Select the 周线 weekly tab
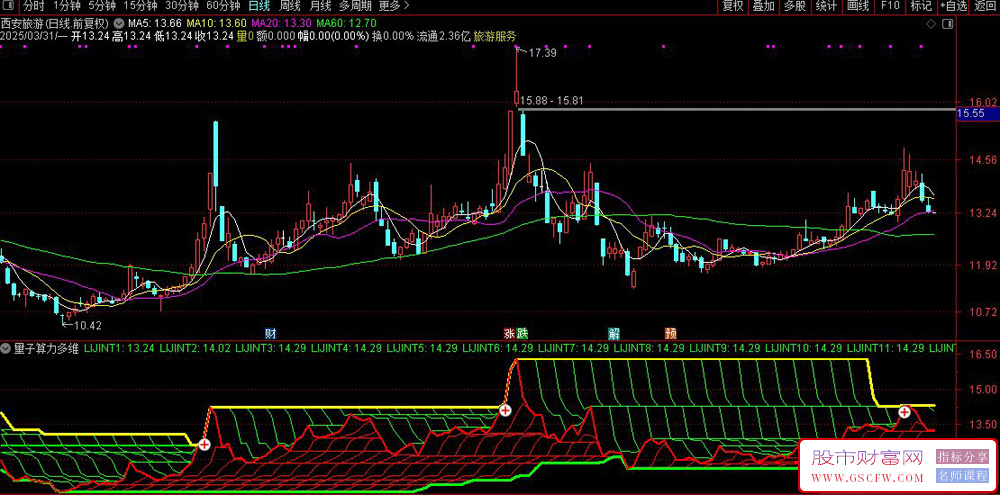 tap(290, 6)
